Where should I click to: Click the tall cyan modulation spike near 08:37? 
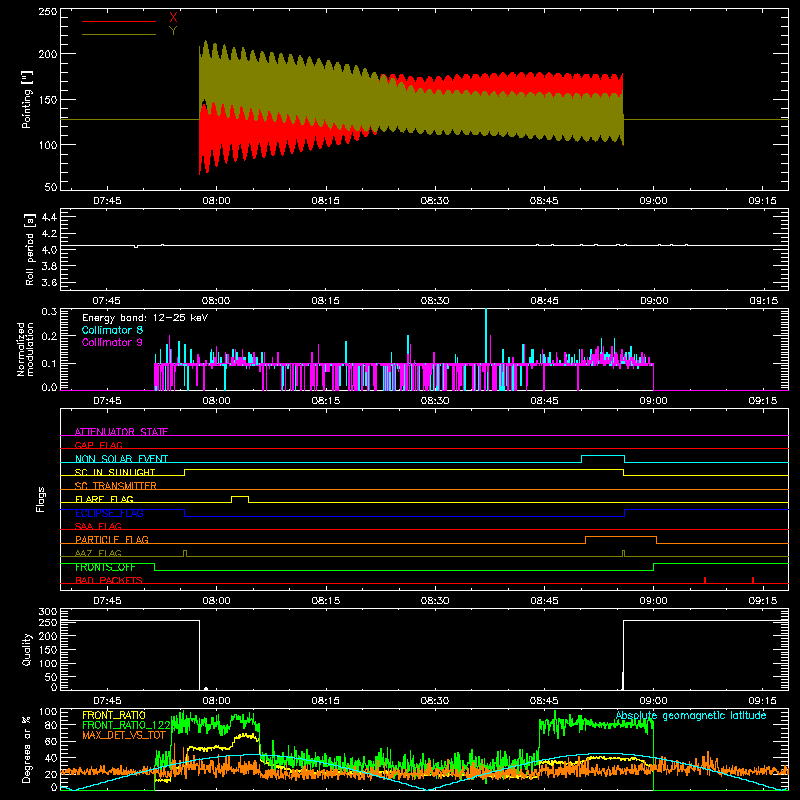[x=486, y=336]
